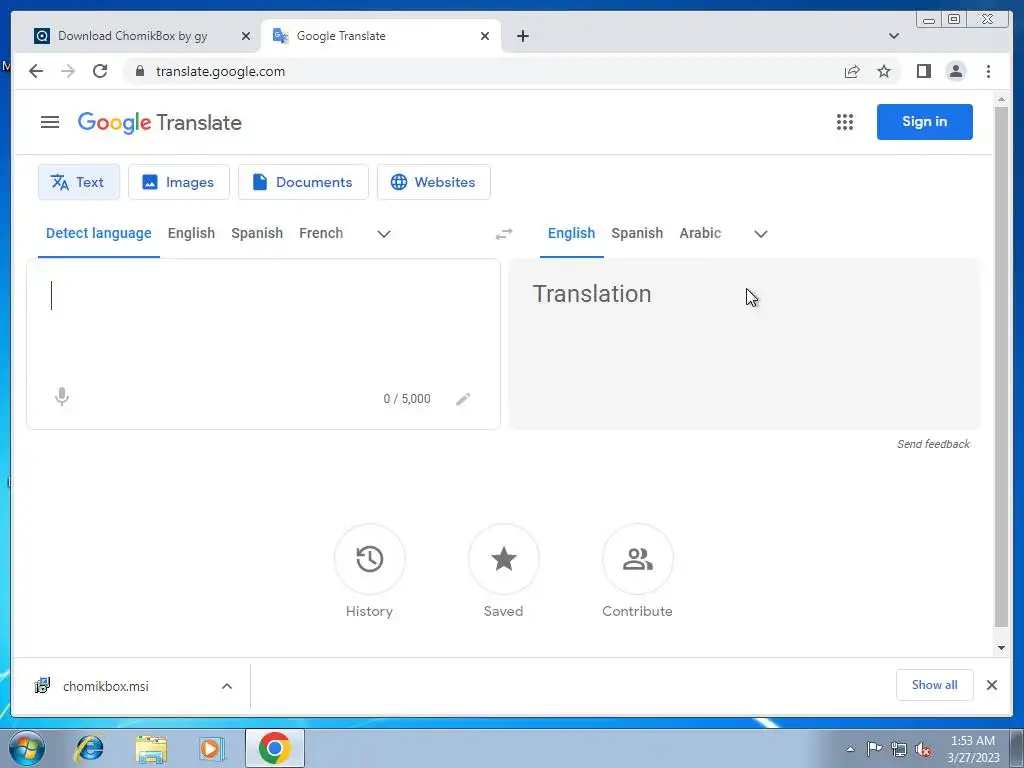Open Windows Media Player from taskbar
Screen dimensions: 1024x768
tap(212, 748)
